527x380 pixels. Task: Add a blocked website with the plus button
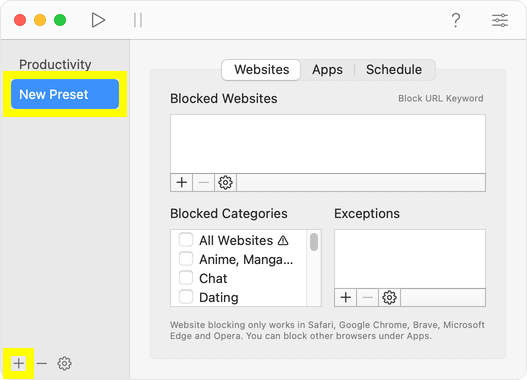(181, 182)
